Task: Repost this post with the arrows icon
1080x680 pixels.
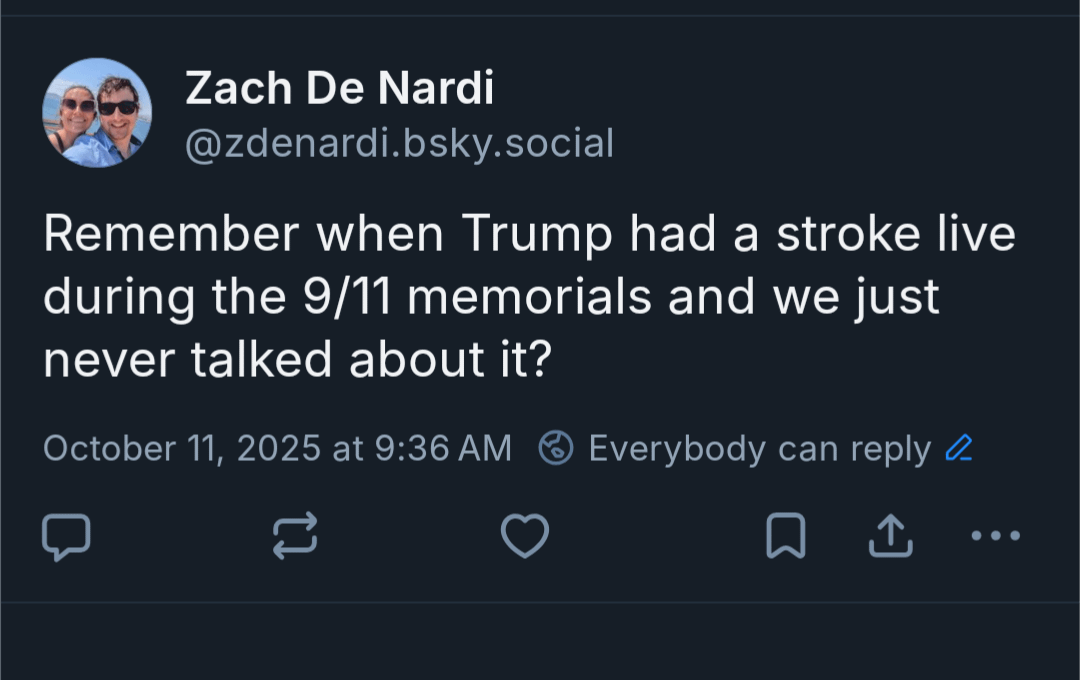Action: [295, 535]
